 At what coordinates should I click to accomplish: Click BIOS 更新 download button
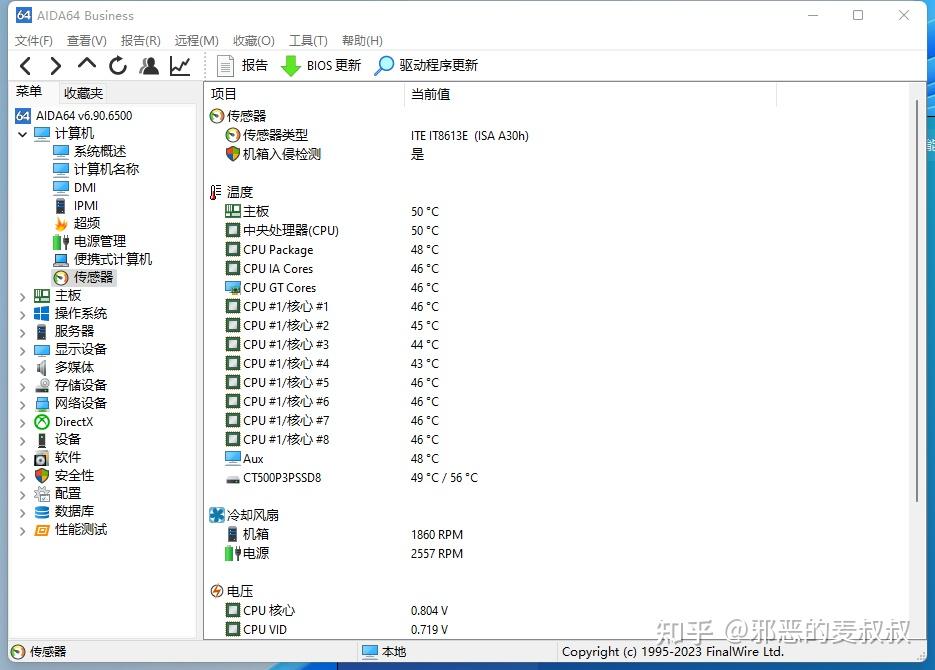pos(321,66)
